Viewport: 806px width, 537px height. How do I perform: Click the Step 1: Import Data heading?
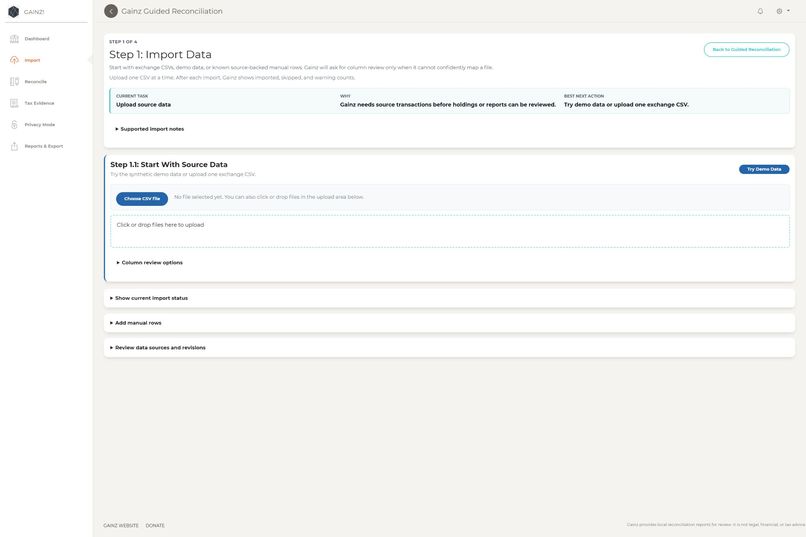coord(160,54)
